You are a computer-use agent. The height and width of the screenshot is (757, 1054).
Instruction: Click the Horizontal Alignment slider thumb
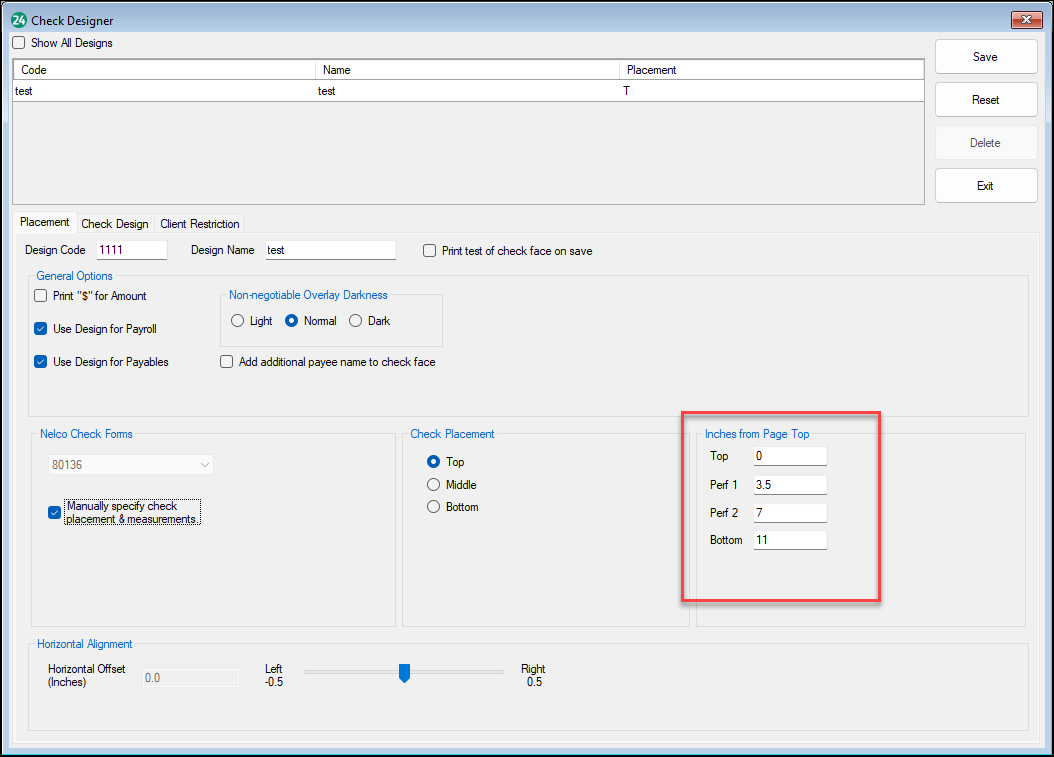pyautogui.click(x=404, y=673)
